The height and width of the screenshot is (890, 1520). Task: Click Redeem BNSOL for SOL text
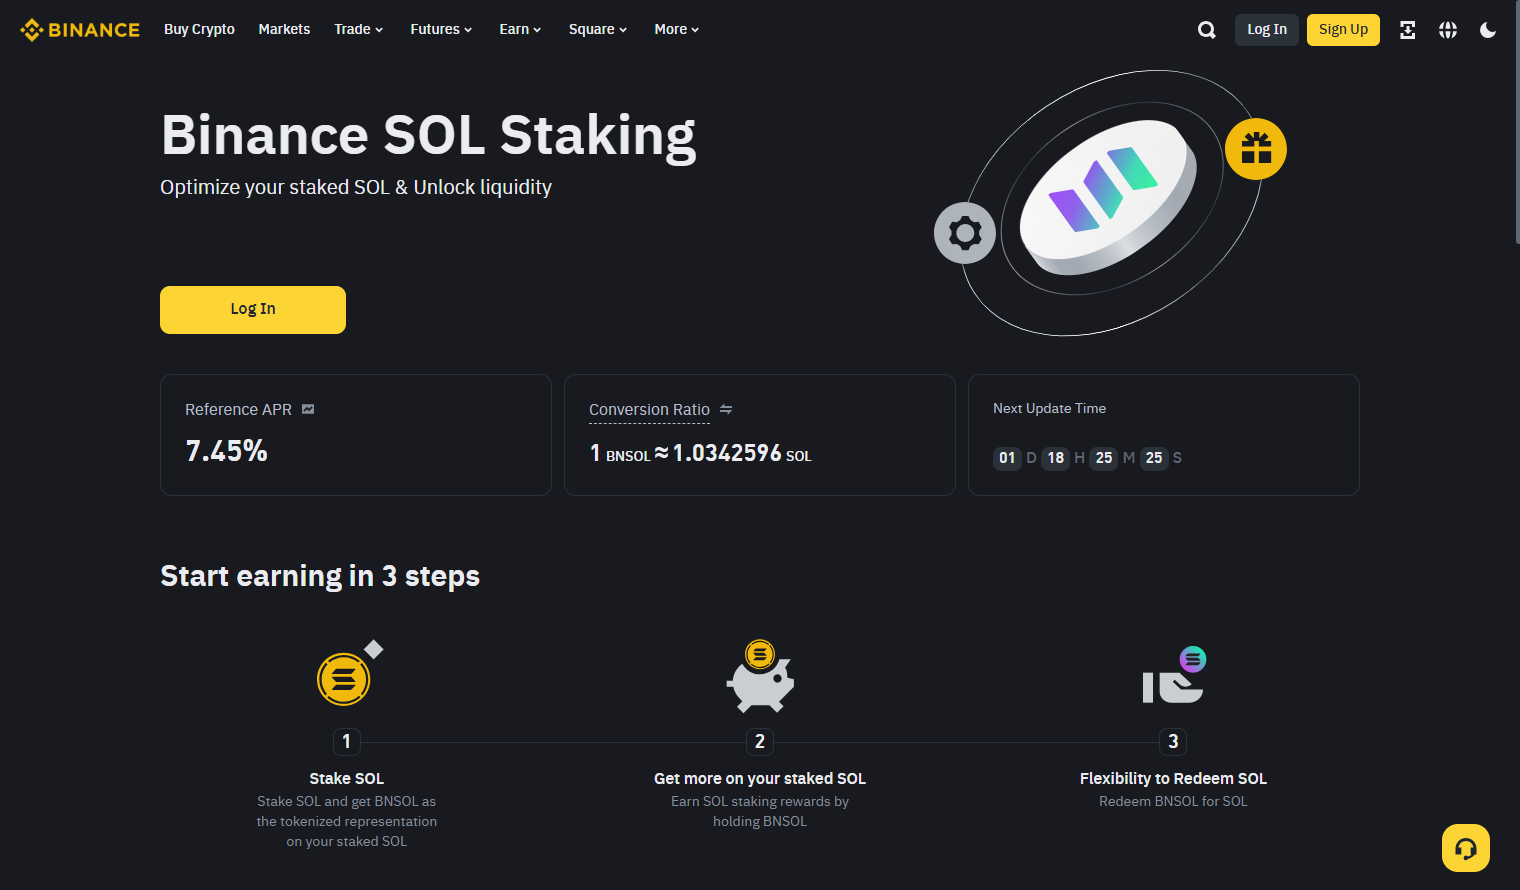pyautogui.click(x=1173, y=801)
